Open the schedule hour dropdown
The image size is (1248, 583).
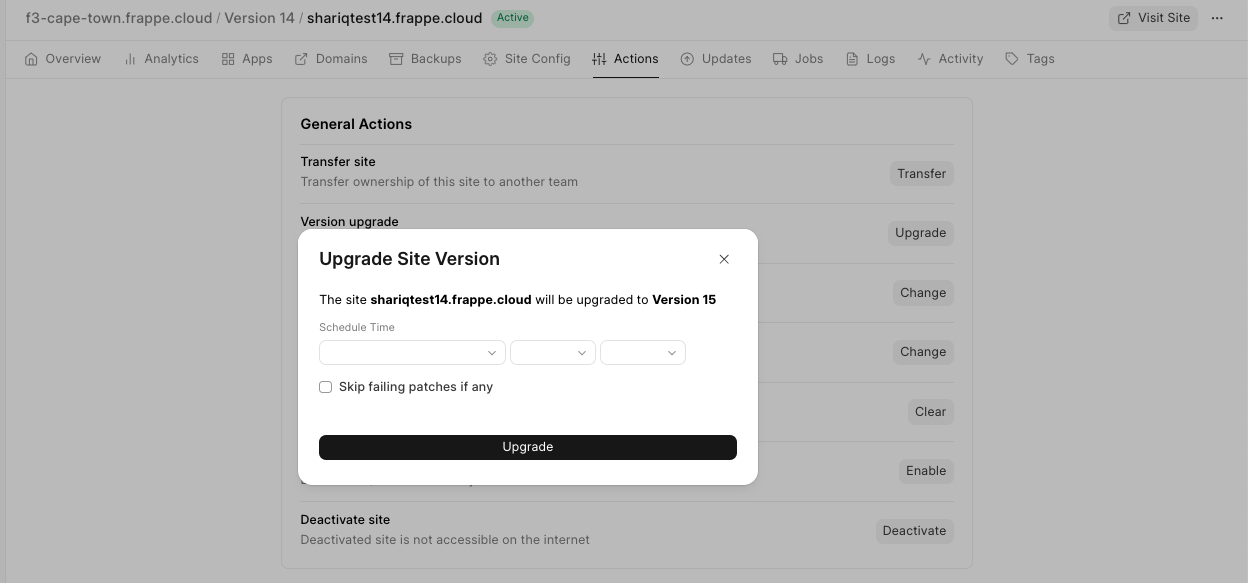(552, 353)
